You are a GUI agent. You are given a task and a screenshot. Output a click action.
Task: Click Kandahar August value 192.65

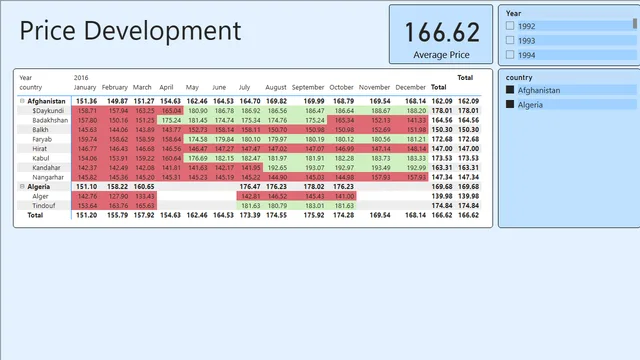[277, 168]
